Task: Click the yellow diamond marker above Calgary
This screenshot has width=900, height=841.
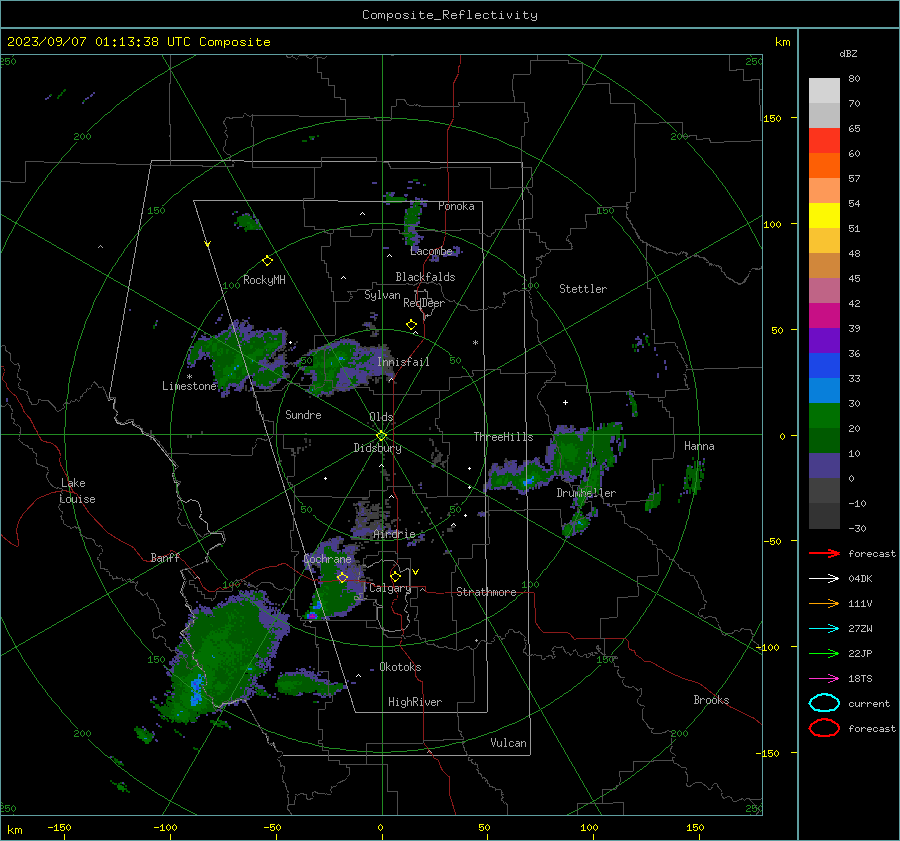Action: click(395, 576)
